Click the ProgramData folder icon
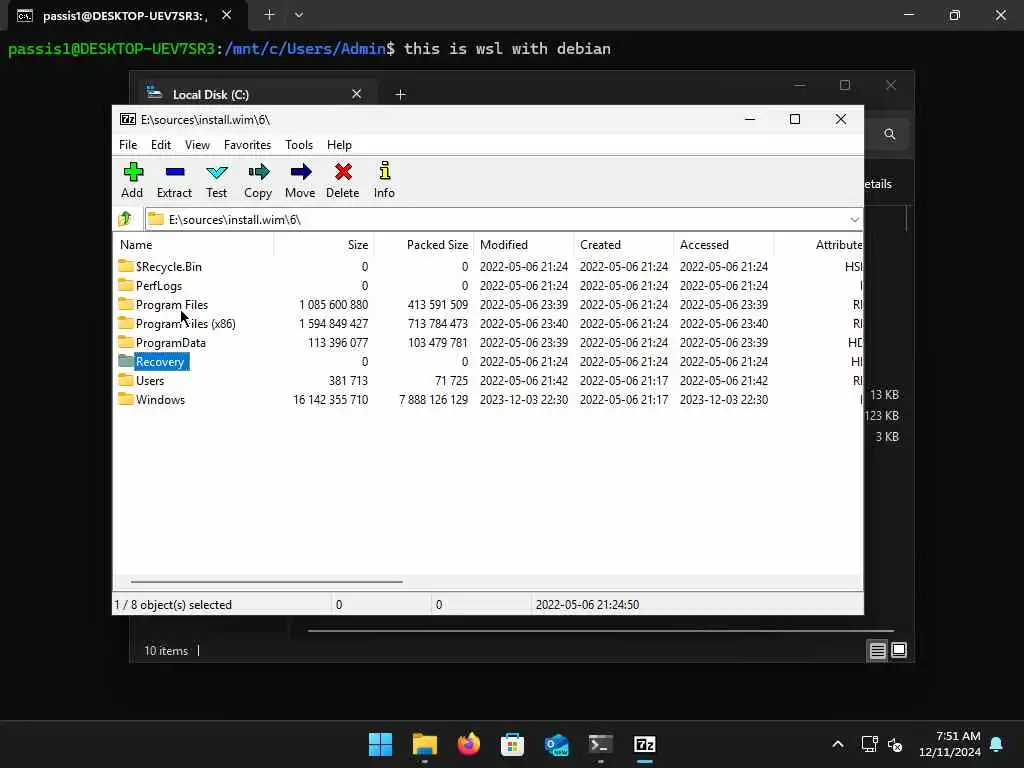The height and width of the screenshot is (768, 1024). click(126, 342)
